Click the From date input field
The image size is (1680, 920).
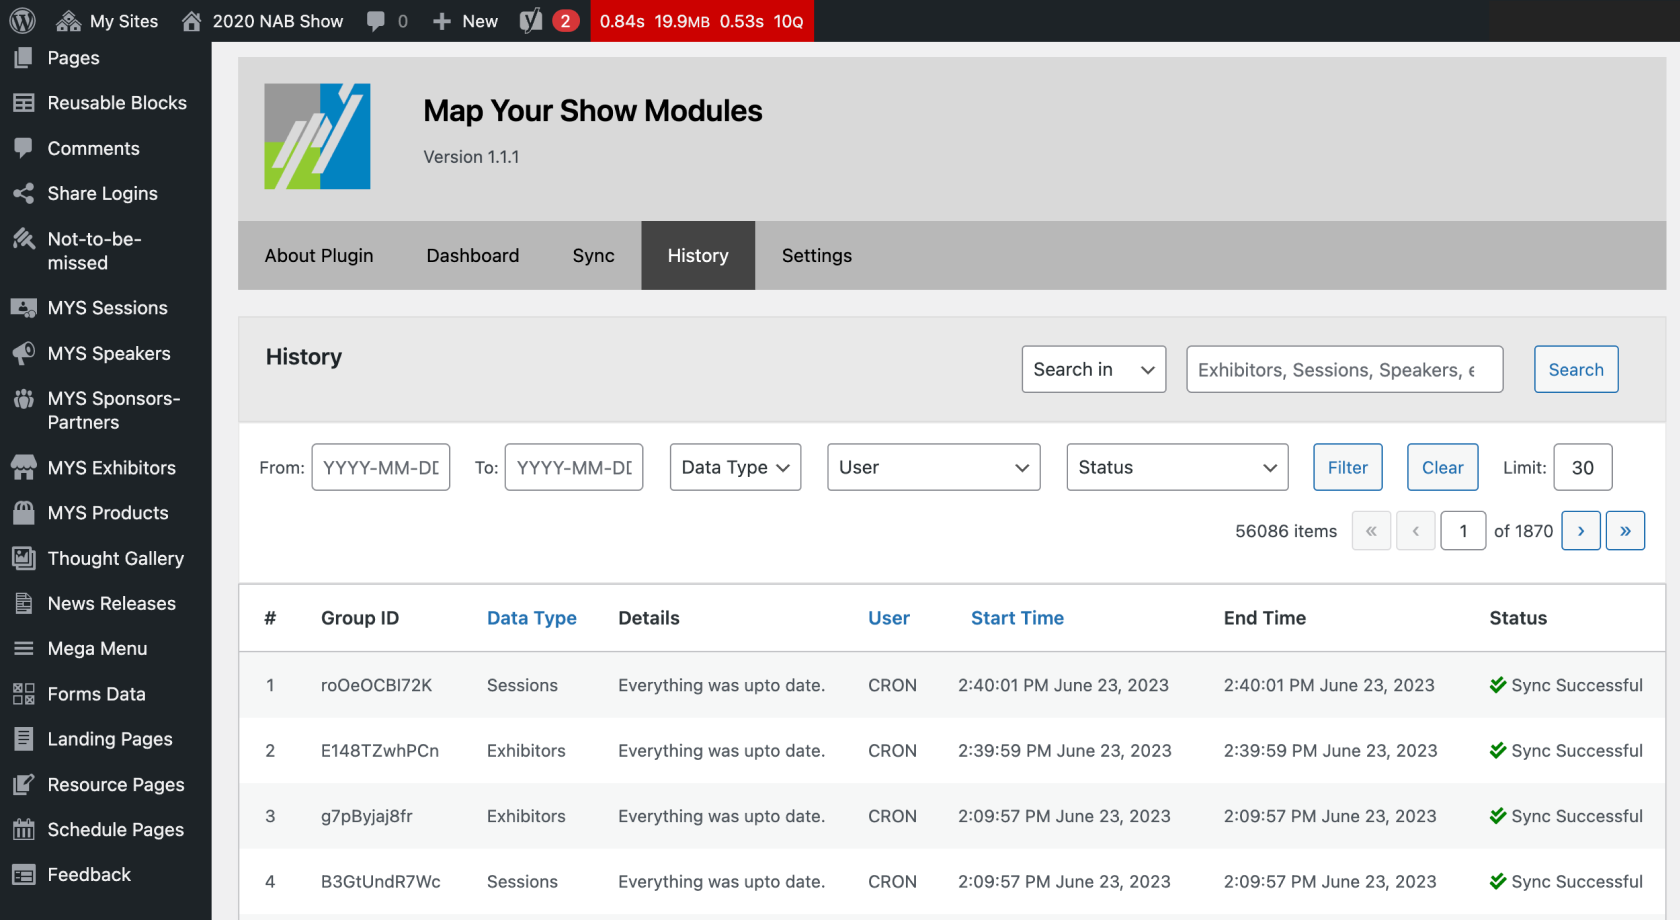coord(381,467)
